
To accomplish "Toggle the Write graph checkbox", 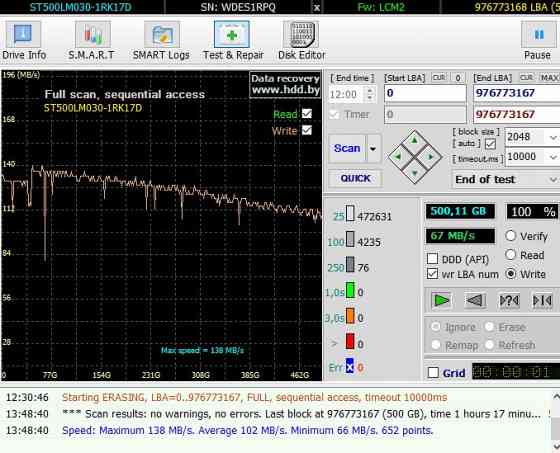I will pos(306,130).
